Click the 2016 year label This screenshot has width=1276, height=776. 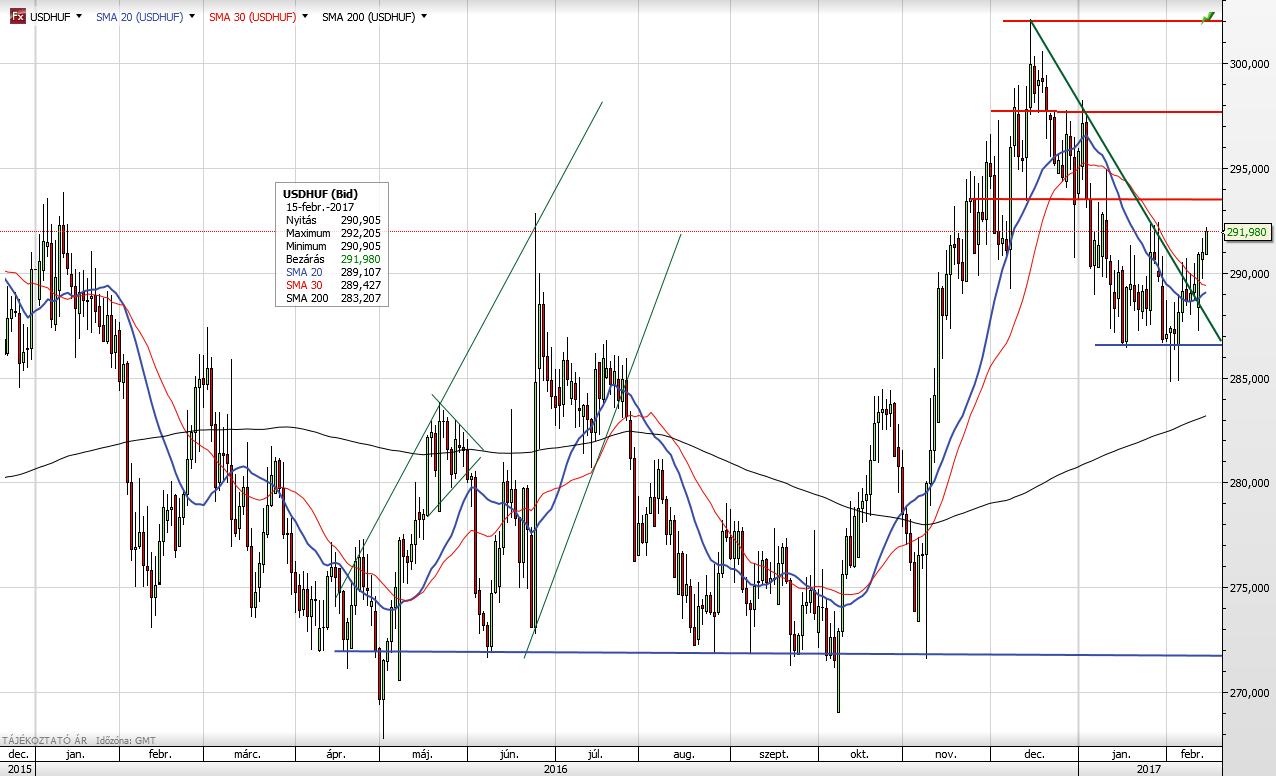556,769
